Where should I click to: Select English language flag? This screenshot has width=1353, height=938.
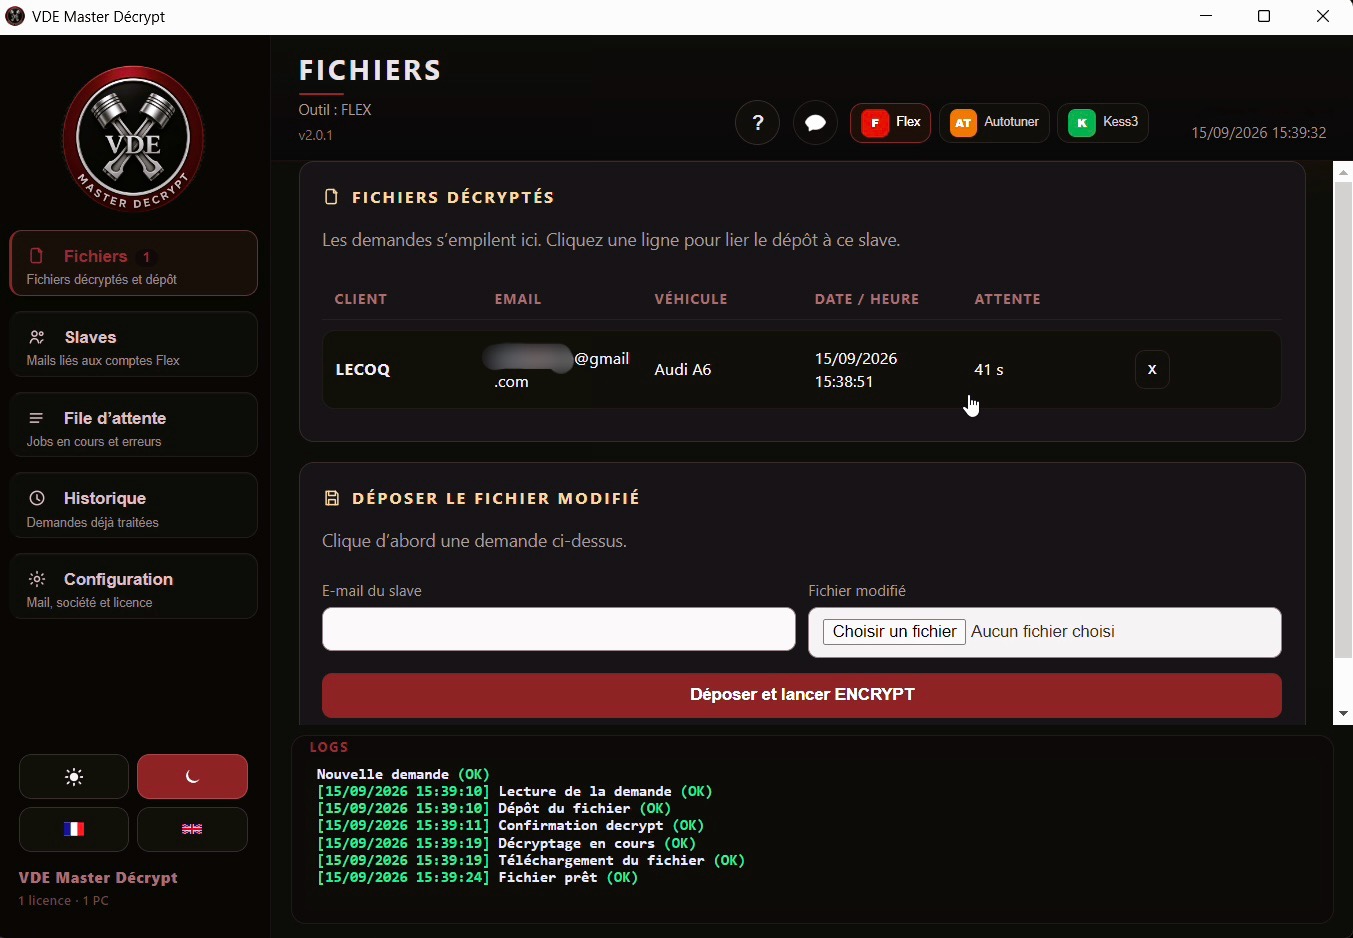pos(192,829)
